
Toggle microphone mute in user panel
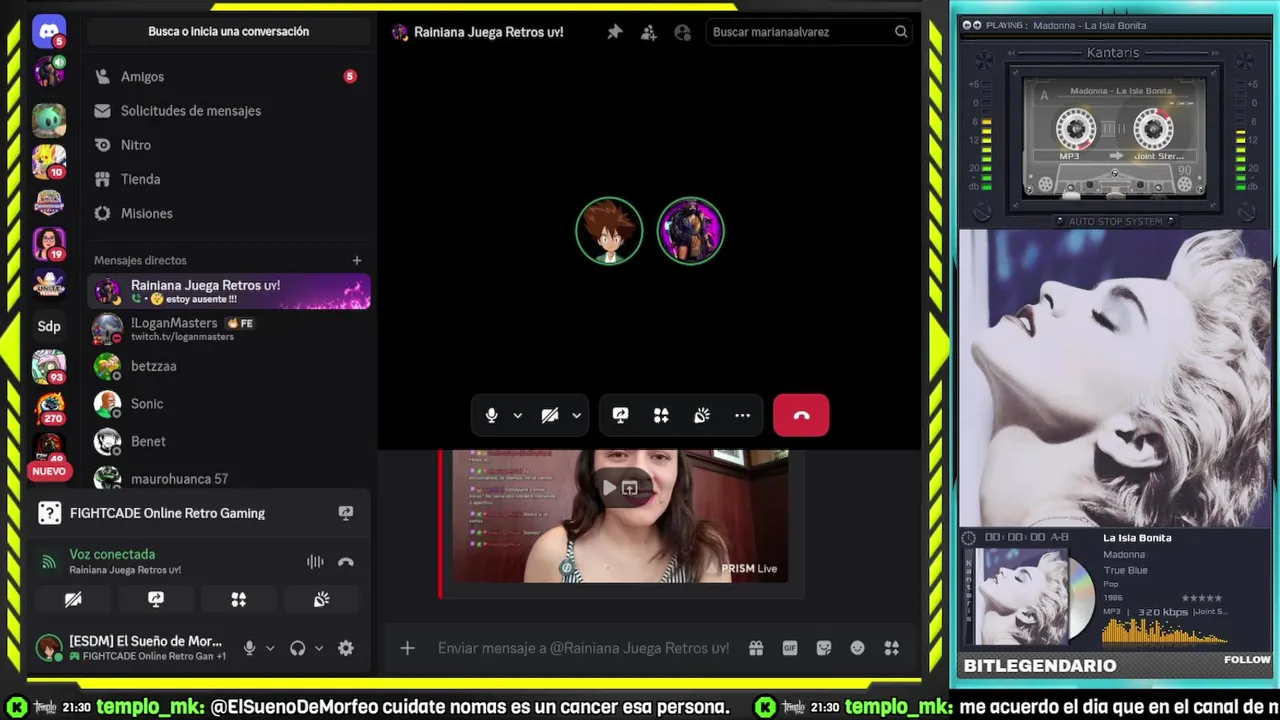pyautogui.click(x=249, y=648)
